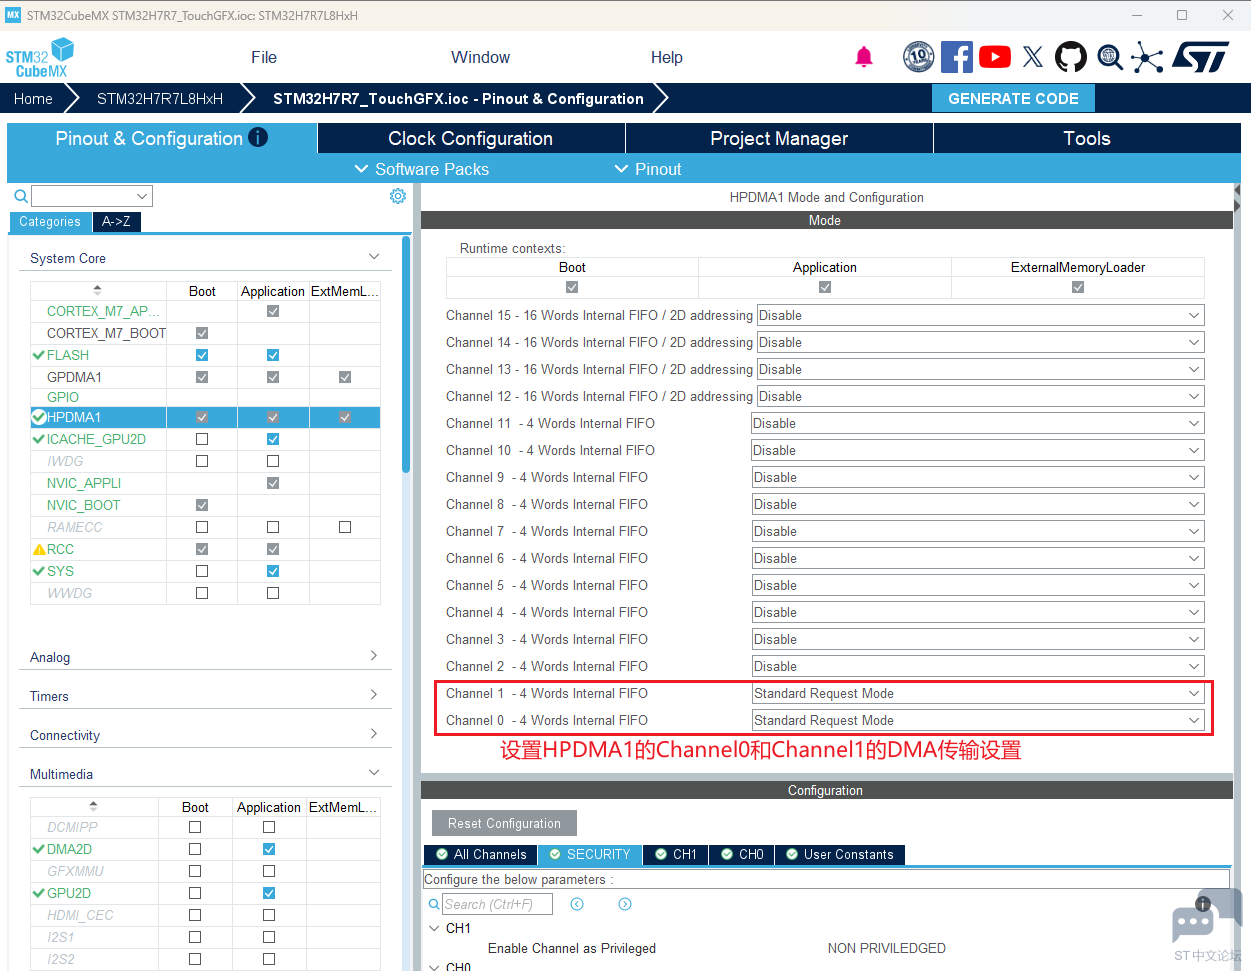Click the sort arrow icon in Multimedia table
Image resolution: width=1251 pixels, height=971 pixels.
93,806
